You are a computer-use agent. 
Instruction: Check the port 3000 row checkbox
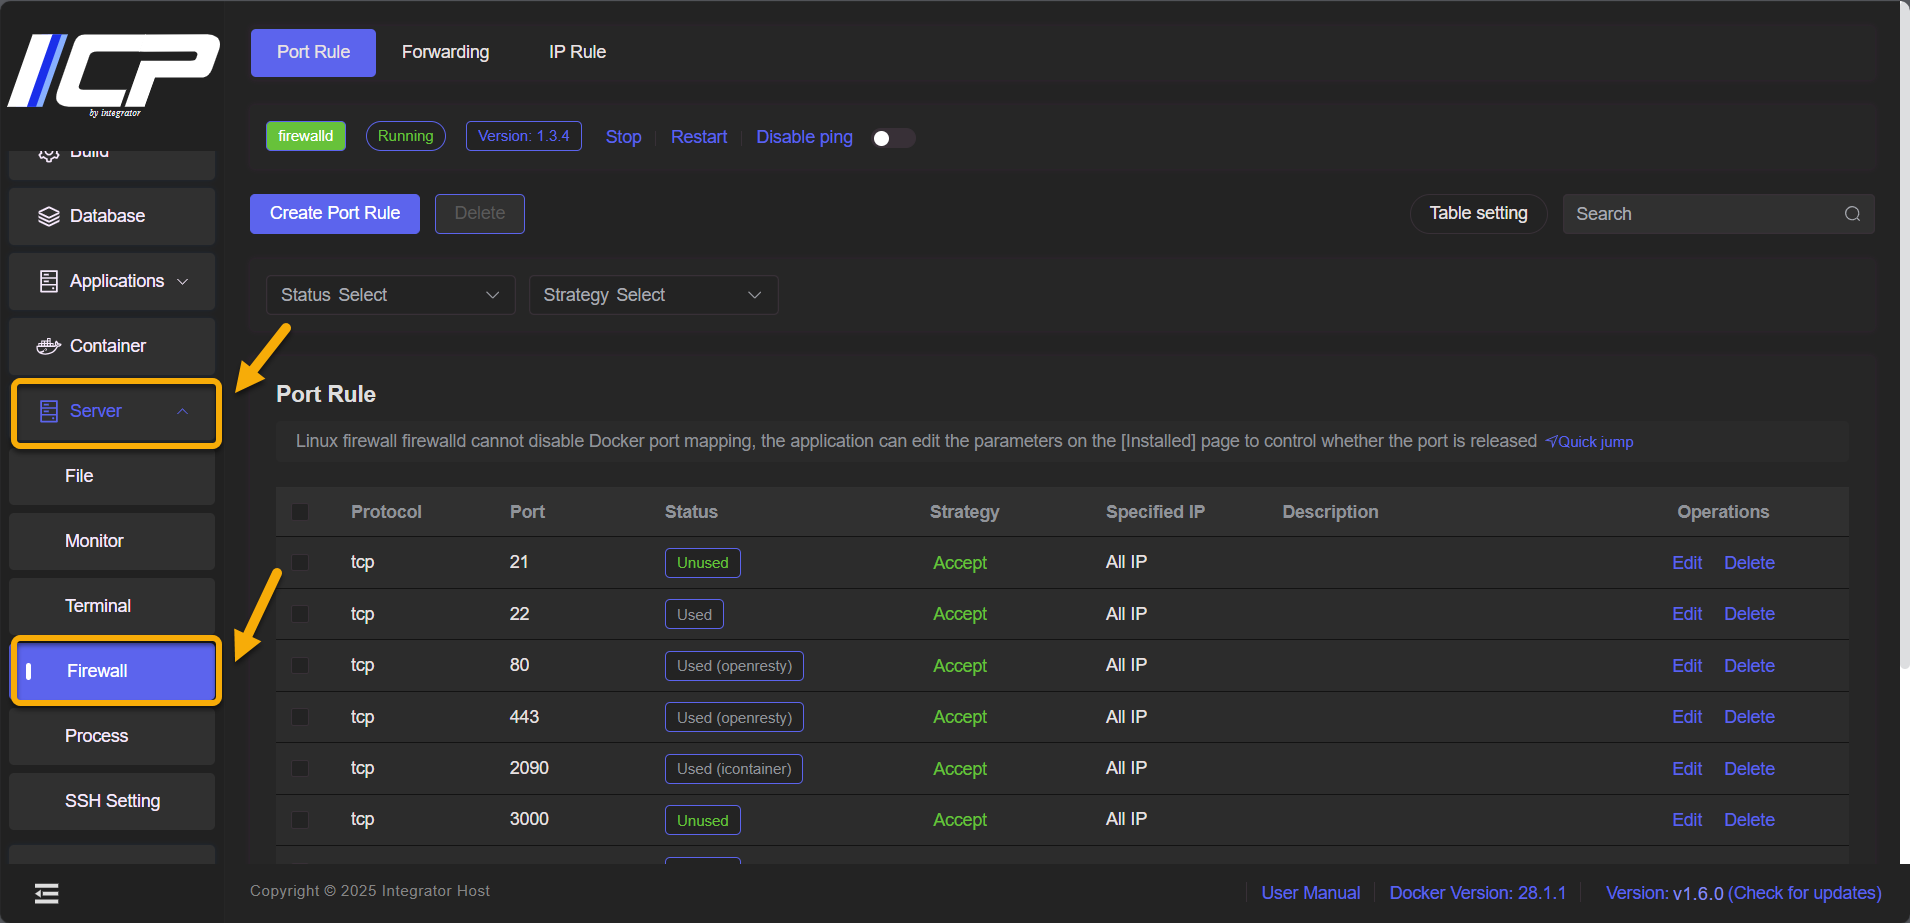pos(300,820)
